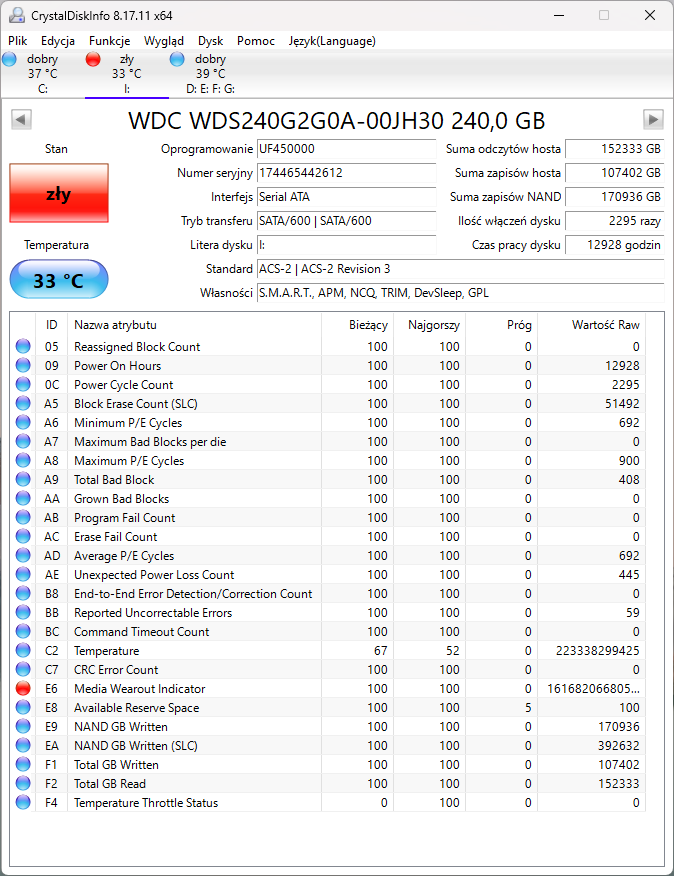Open the Edycja menu

[58, 41]
